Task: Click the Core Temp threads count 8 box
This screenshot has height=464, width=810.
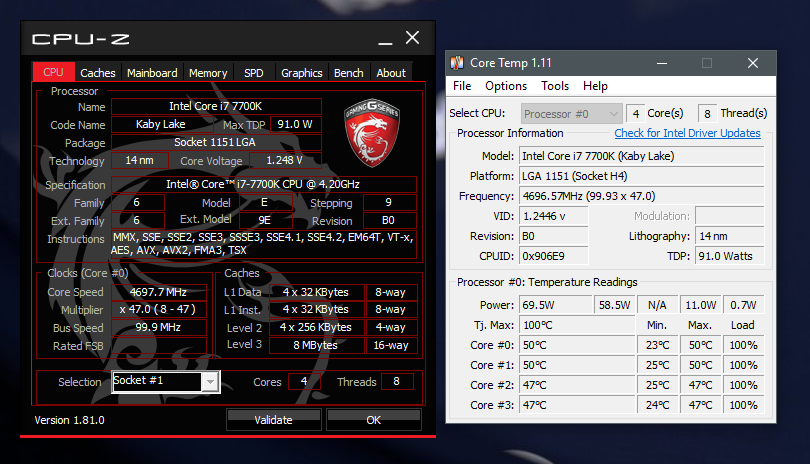Action: pyautogui.click(x=707, y=114)
